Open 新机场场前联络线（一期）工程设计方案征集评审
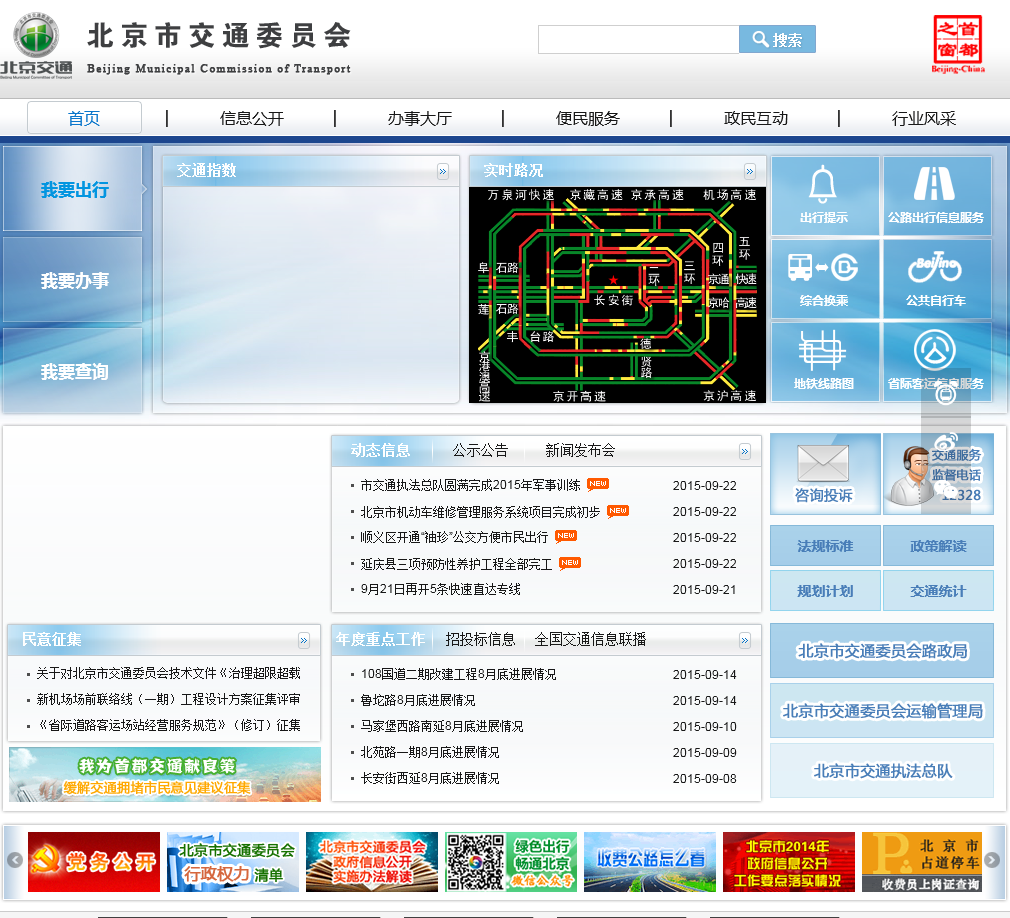The width and height of the screenshot is (1010, 918). (168, 700)
